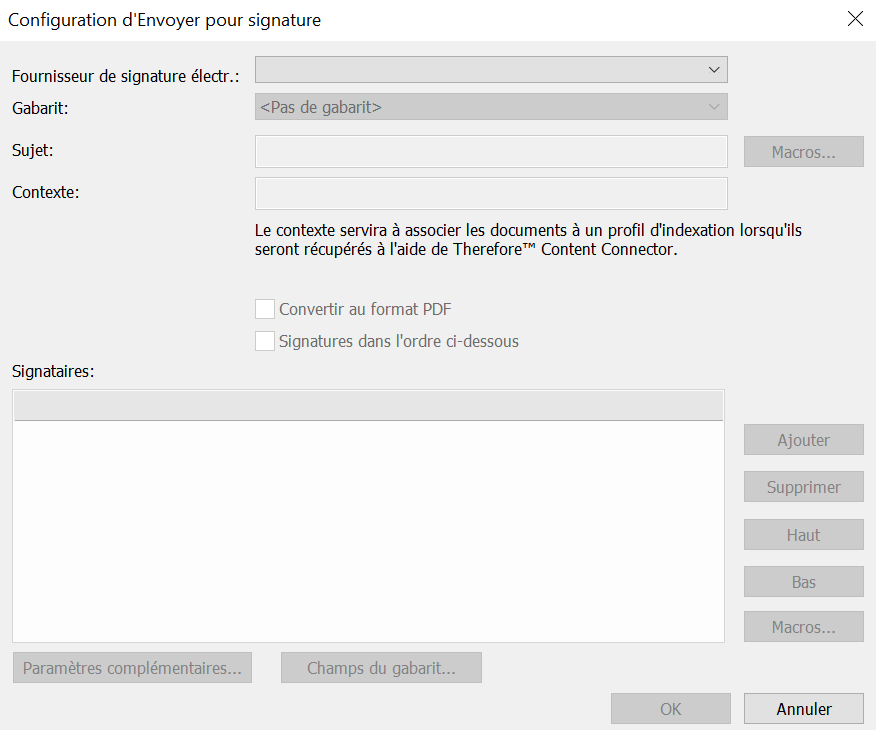This screenshot has width=876, height=730.
Task: Move signer up with Haut button
Action: point(803,535)
